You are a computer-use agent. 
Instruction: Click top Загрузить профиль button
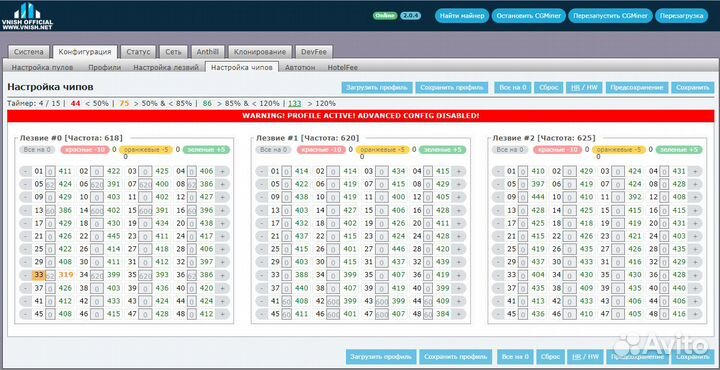click(x=377, y=87)
